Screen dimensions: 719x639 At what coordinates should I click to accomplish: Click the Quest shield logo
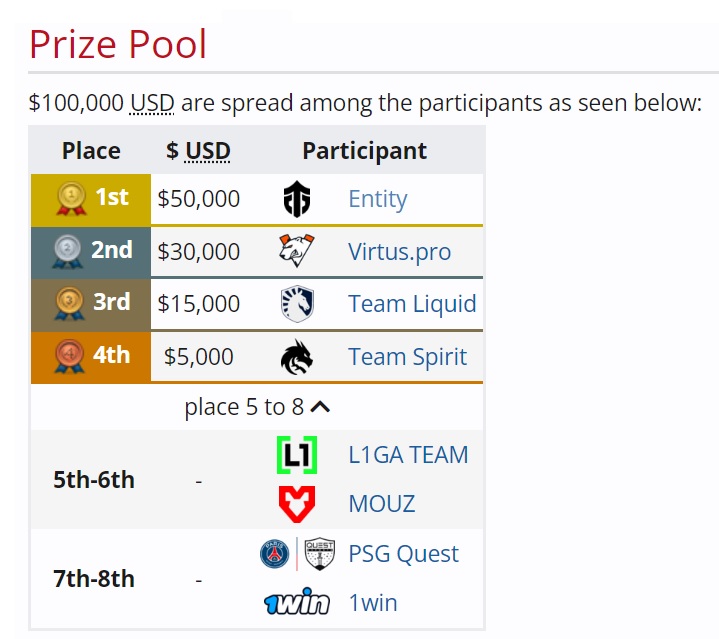[320, 554]
